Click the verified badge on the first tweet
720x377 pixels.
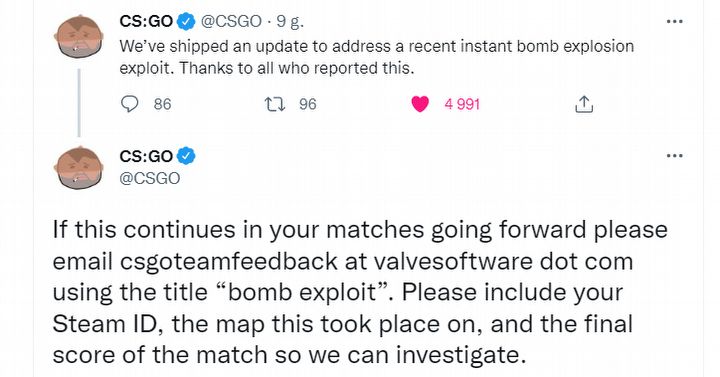tap(186, 22)
